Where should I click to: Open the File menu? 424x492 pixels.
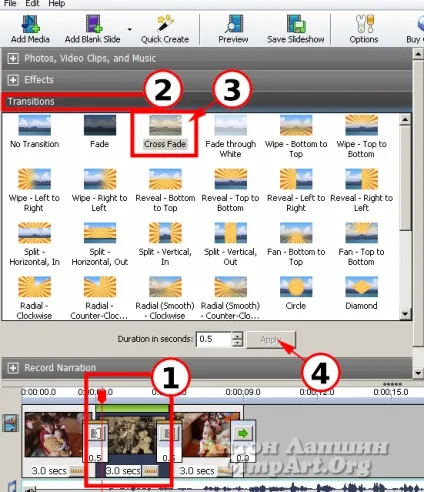[10, 4]
